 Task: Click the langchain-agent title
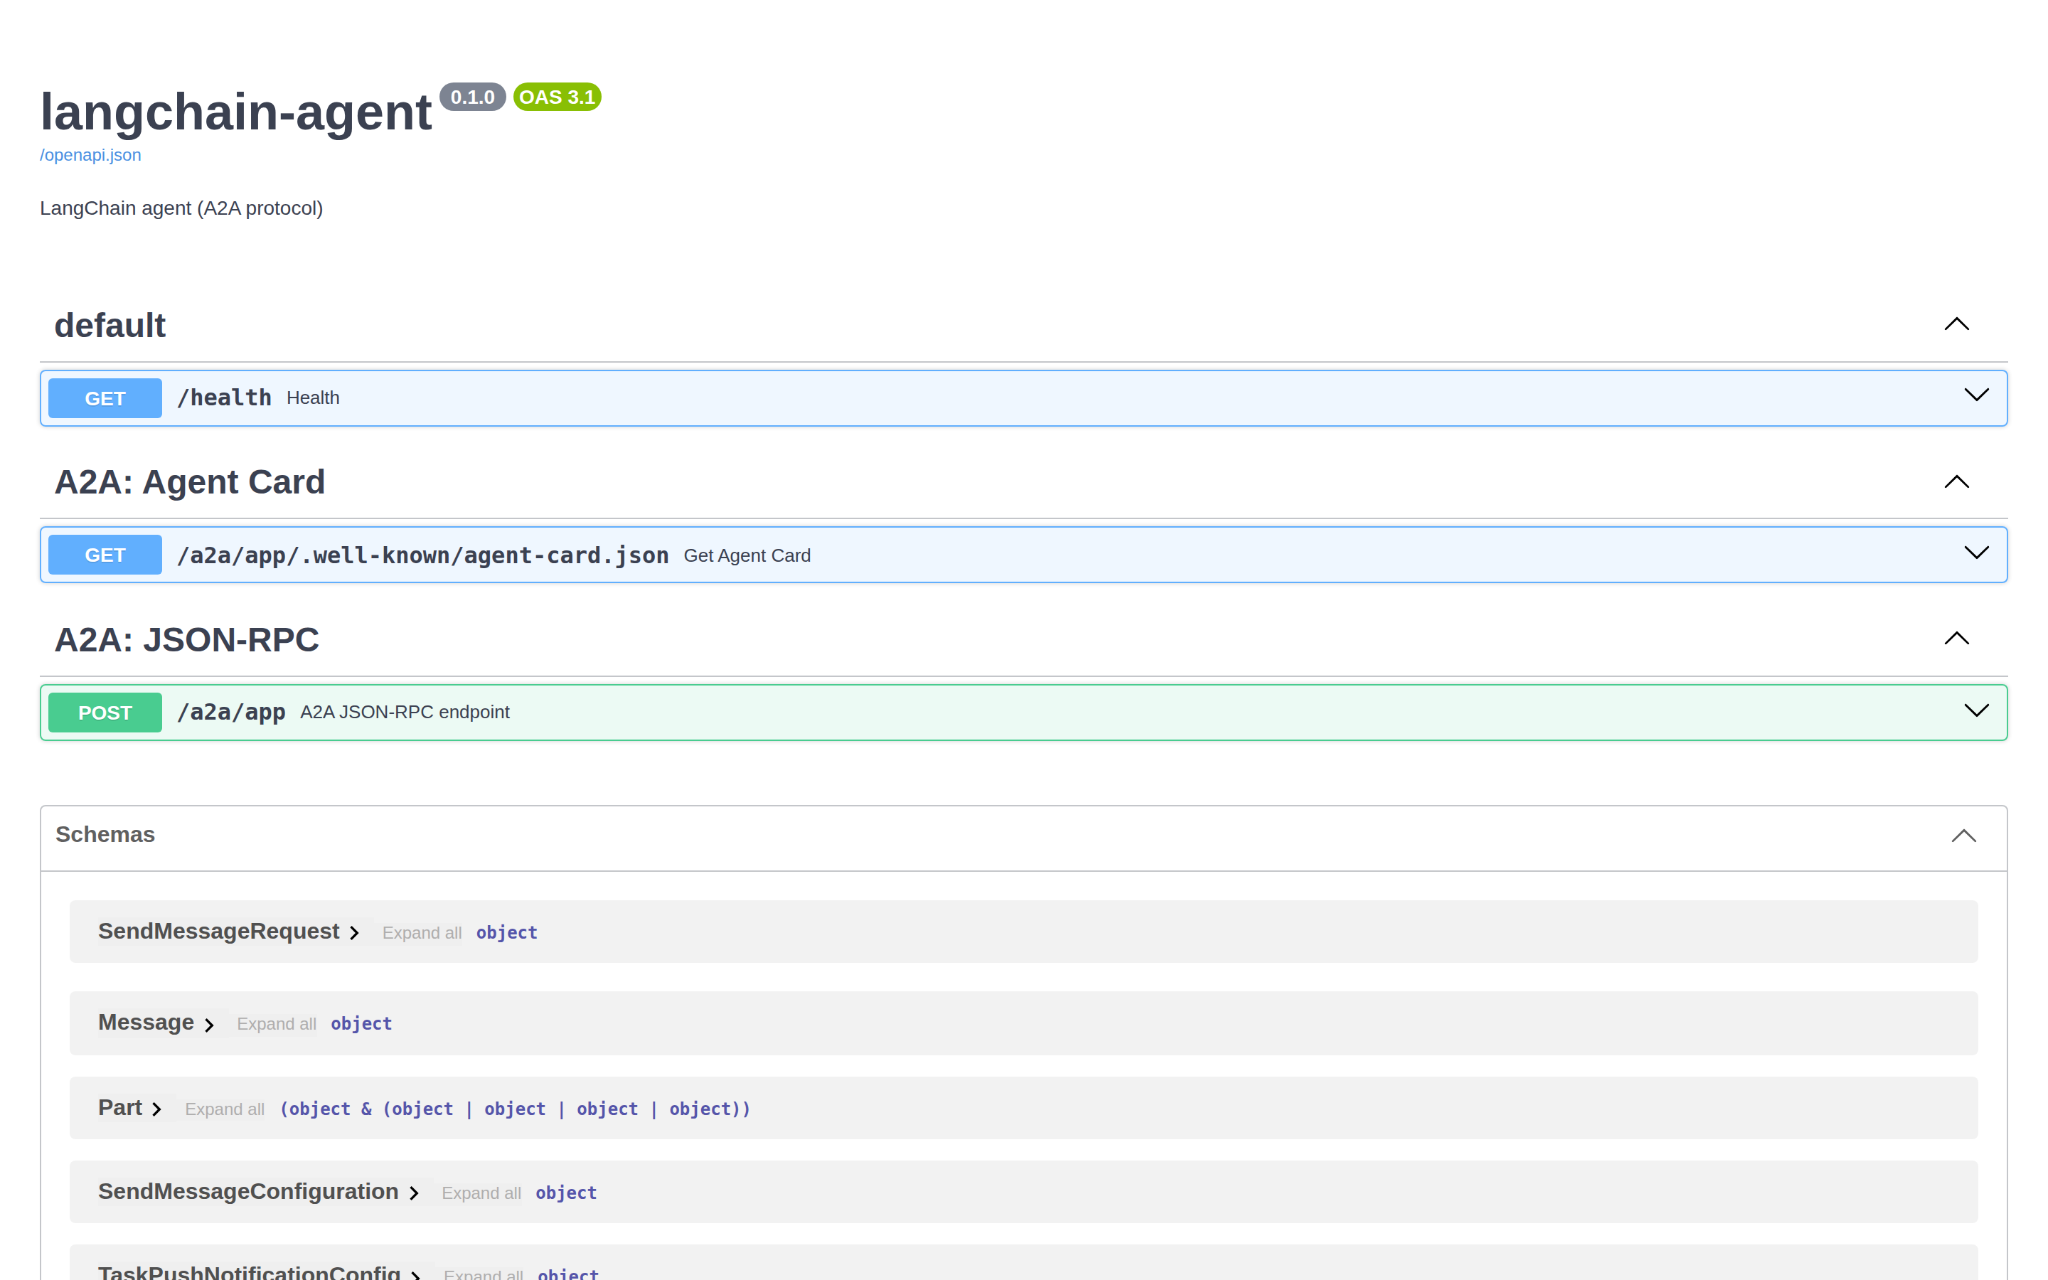(236, 111)
